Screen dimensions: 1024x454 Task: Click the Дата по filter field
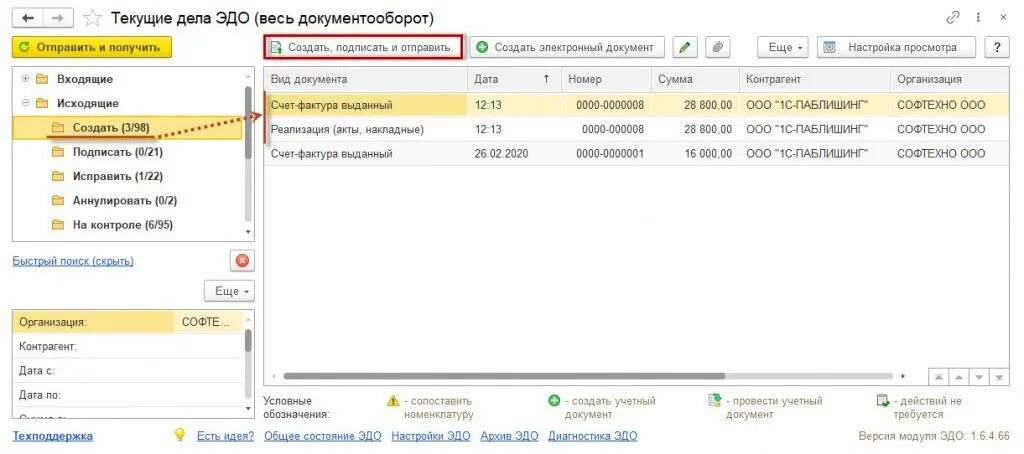tap(127, 395)
